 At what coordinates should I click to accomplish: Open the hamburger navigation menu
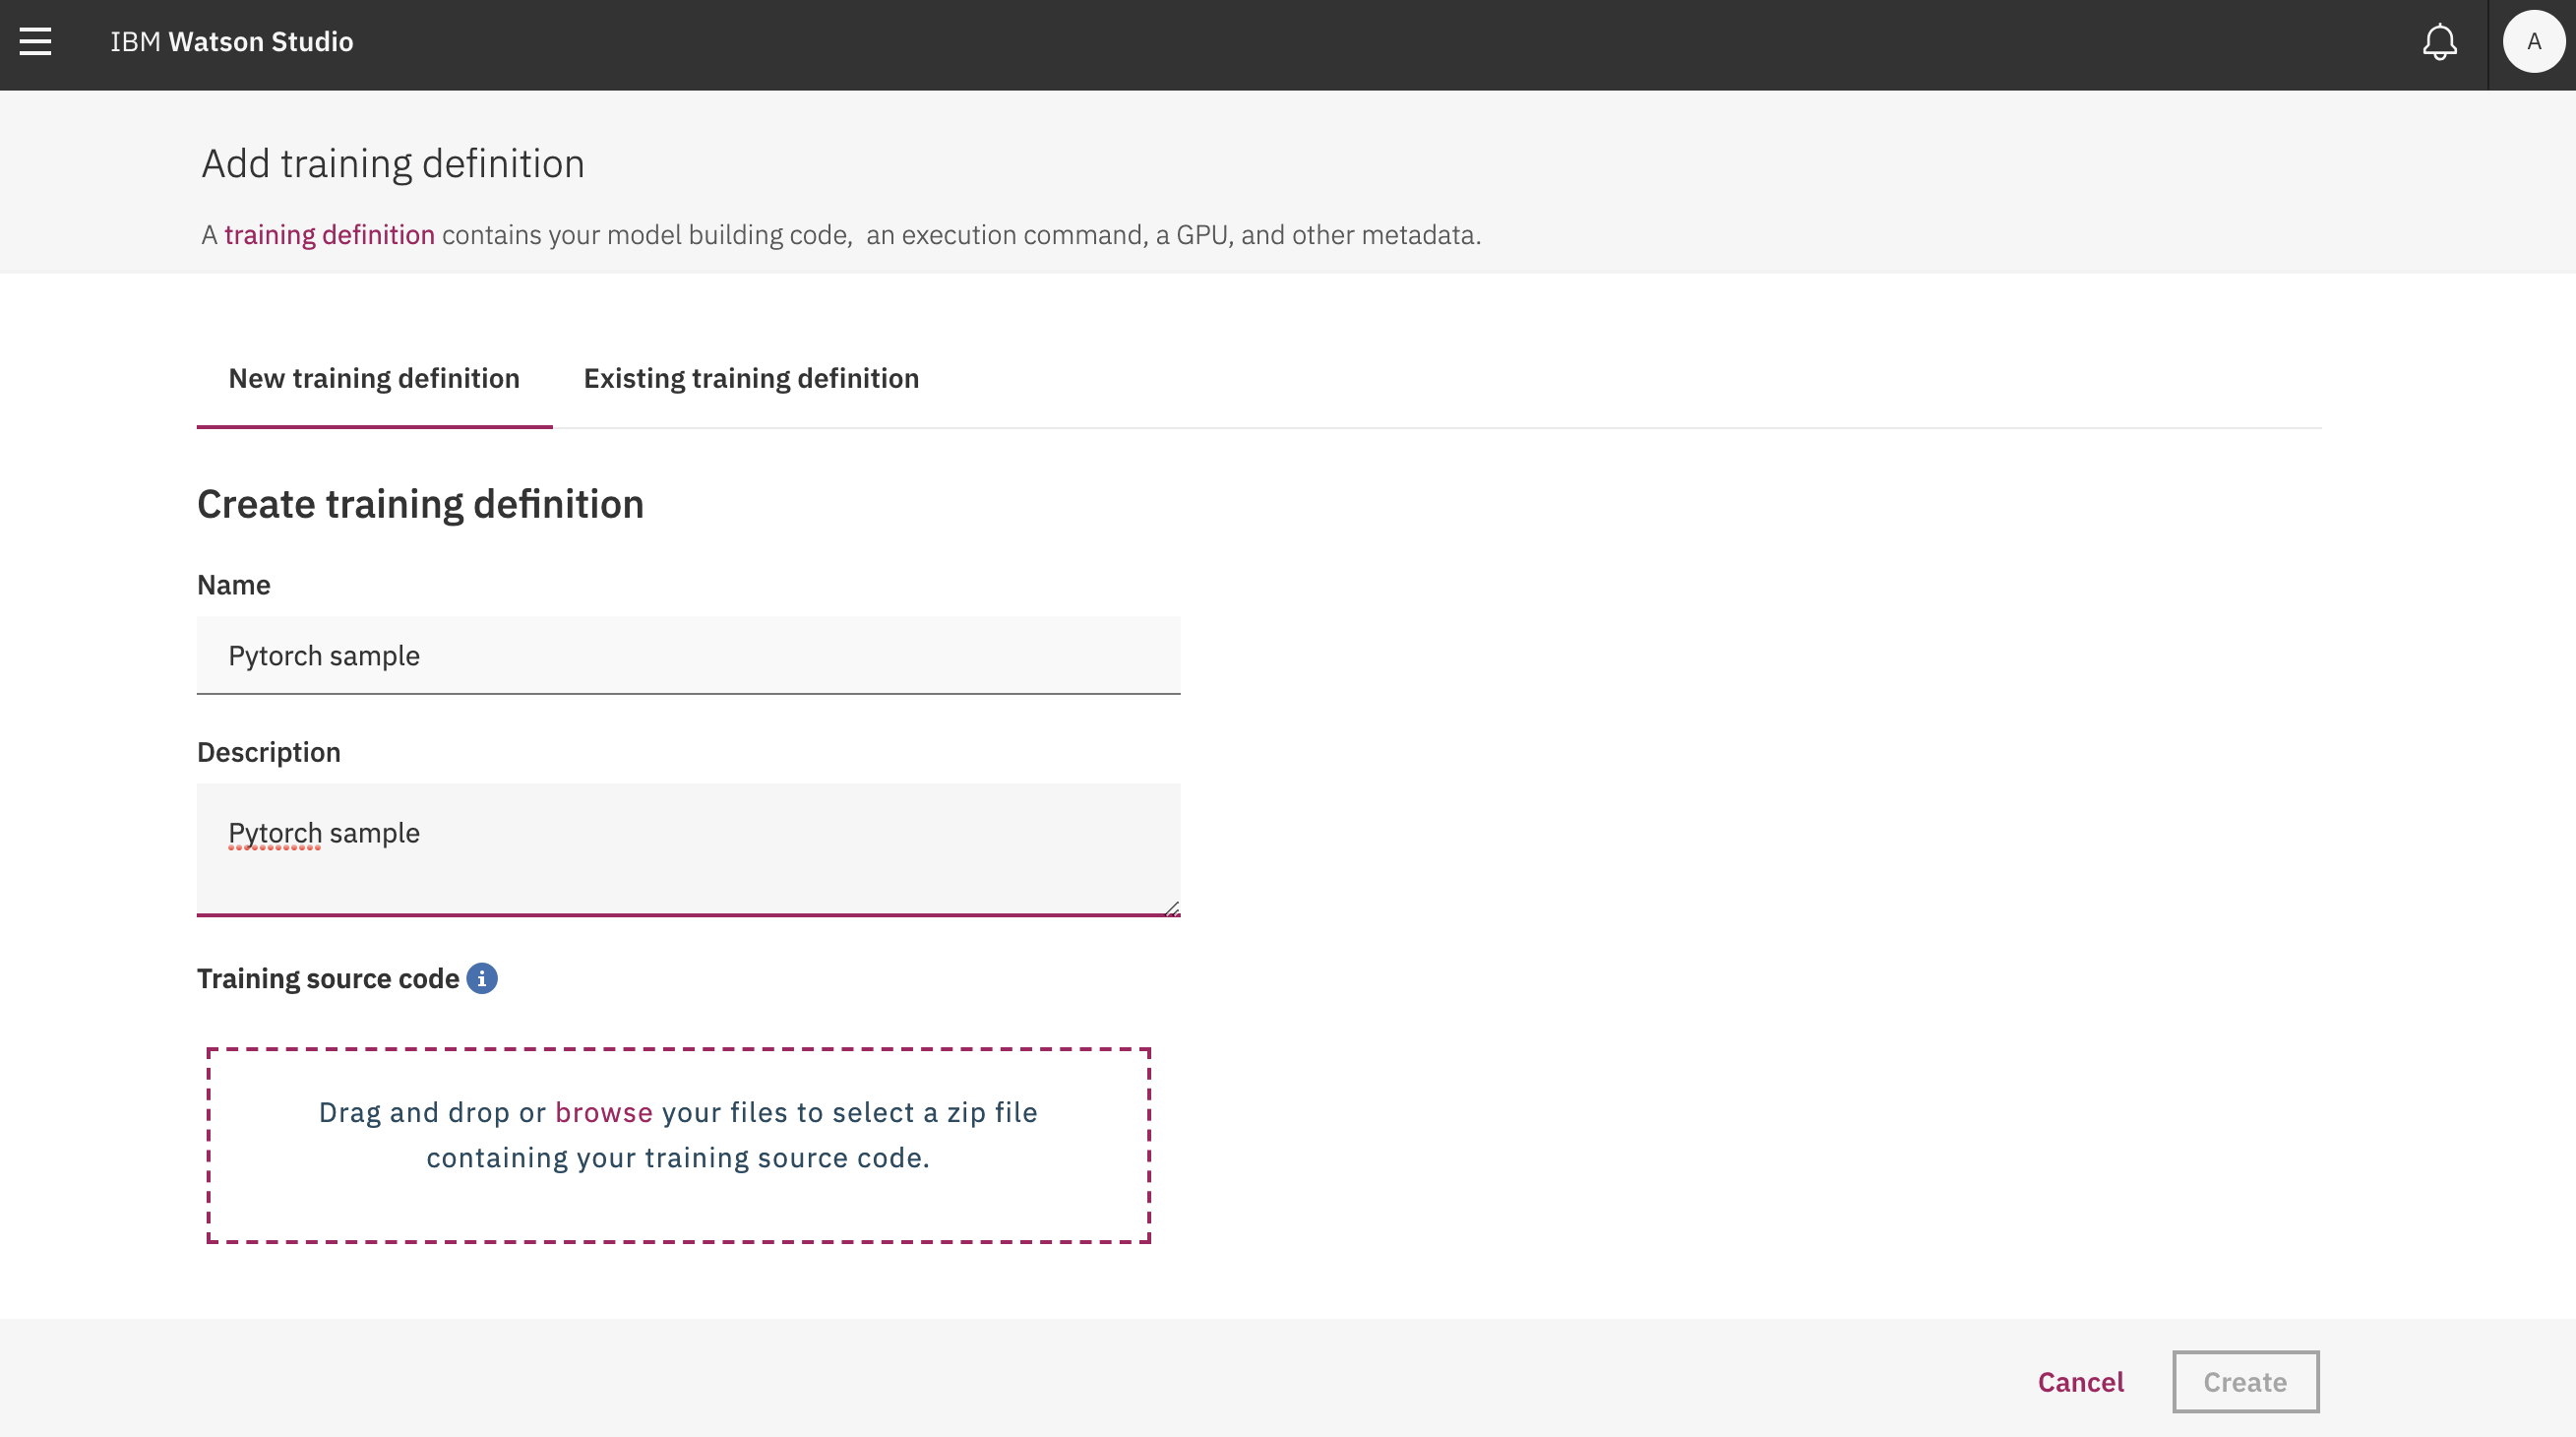pos(35,42)
